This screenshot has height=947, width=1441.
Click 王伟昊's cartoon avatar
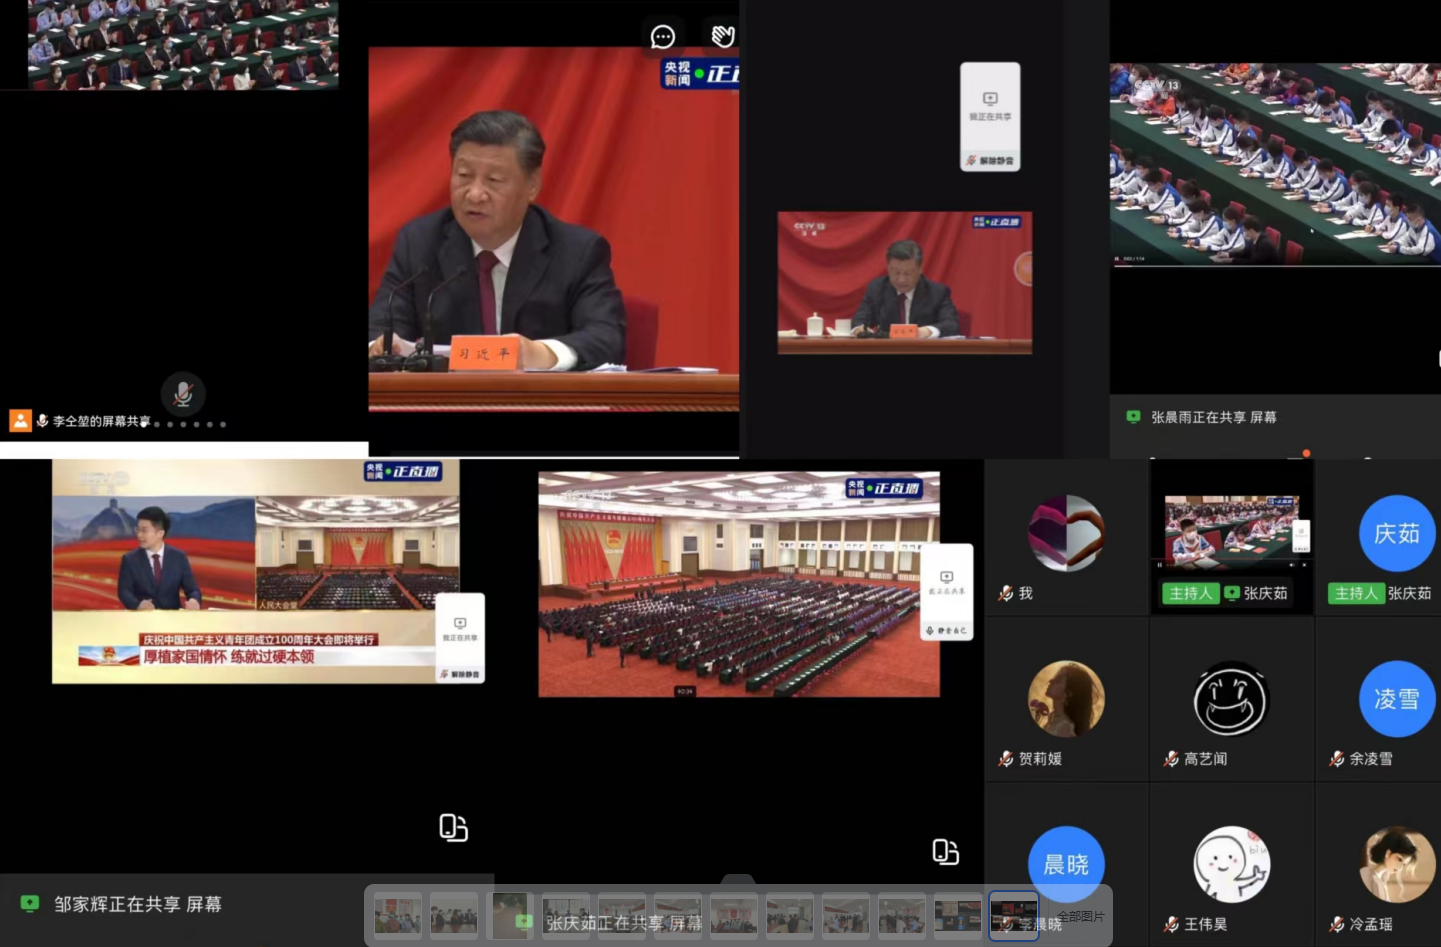(1231, 865)
